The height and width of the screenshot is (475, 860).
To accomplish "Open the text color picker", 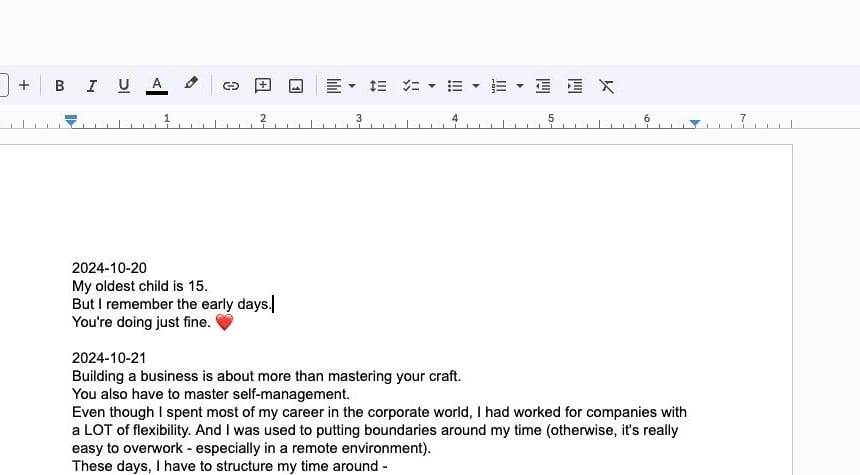I will (x=157, y=86).
